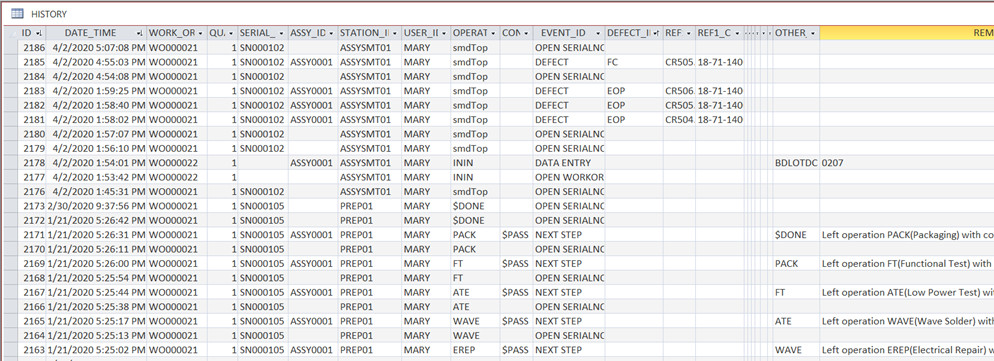Click the table icon beside HISTORY

tap(17, 13)
